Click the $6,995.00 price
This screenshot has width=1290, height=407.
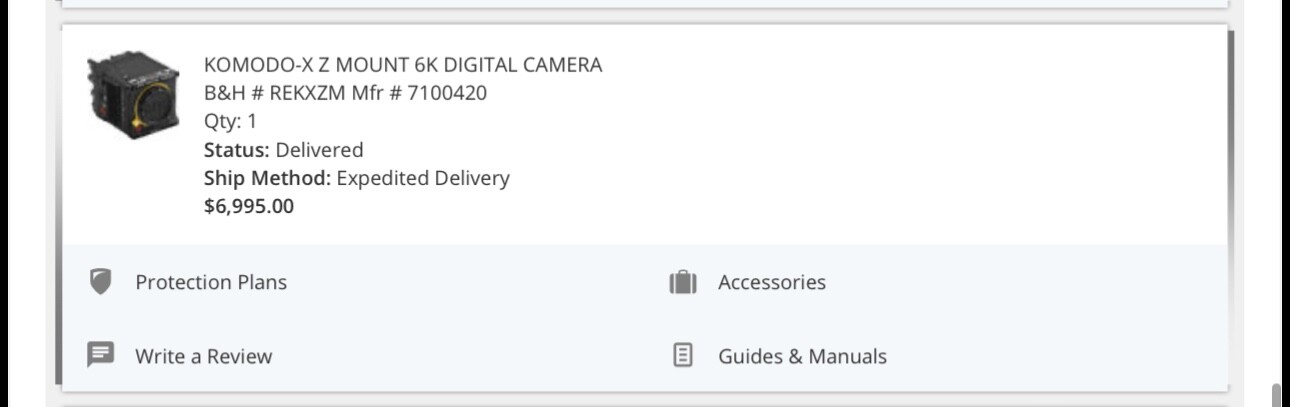(x=249, y=207)
